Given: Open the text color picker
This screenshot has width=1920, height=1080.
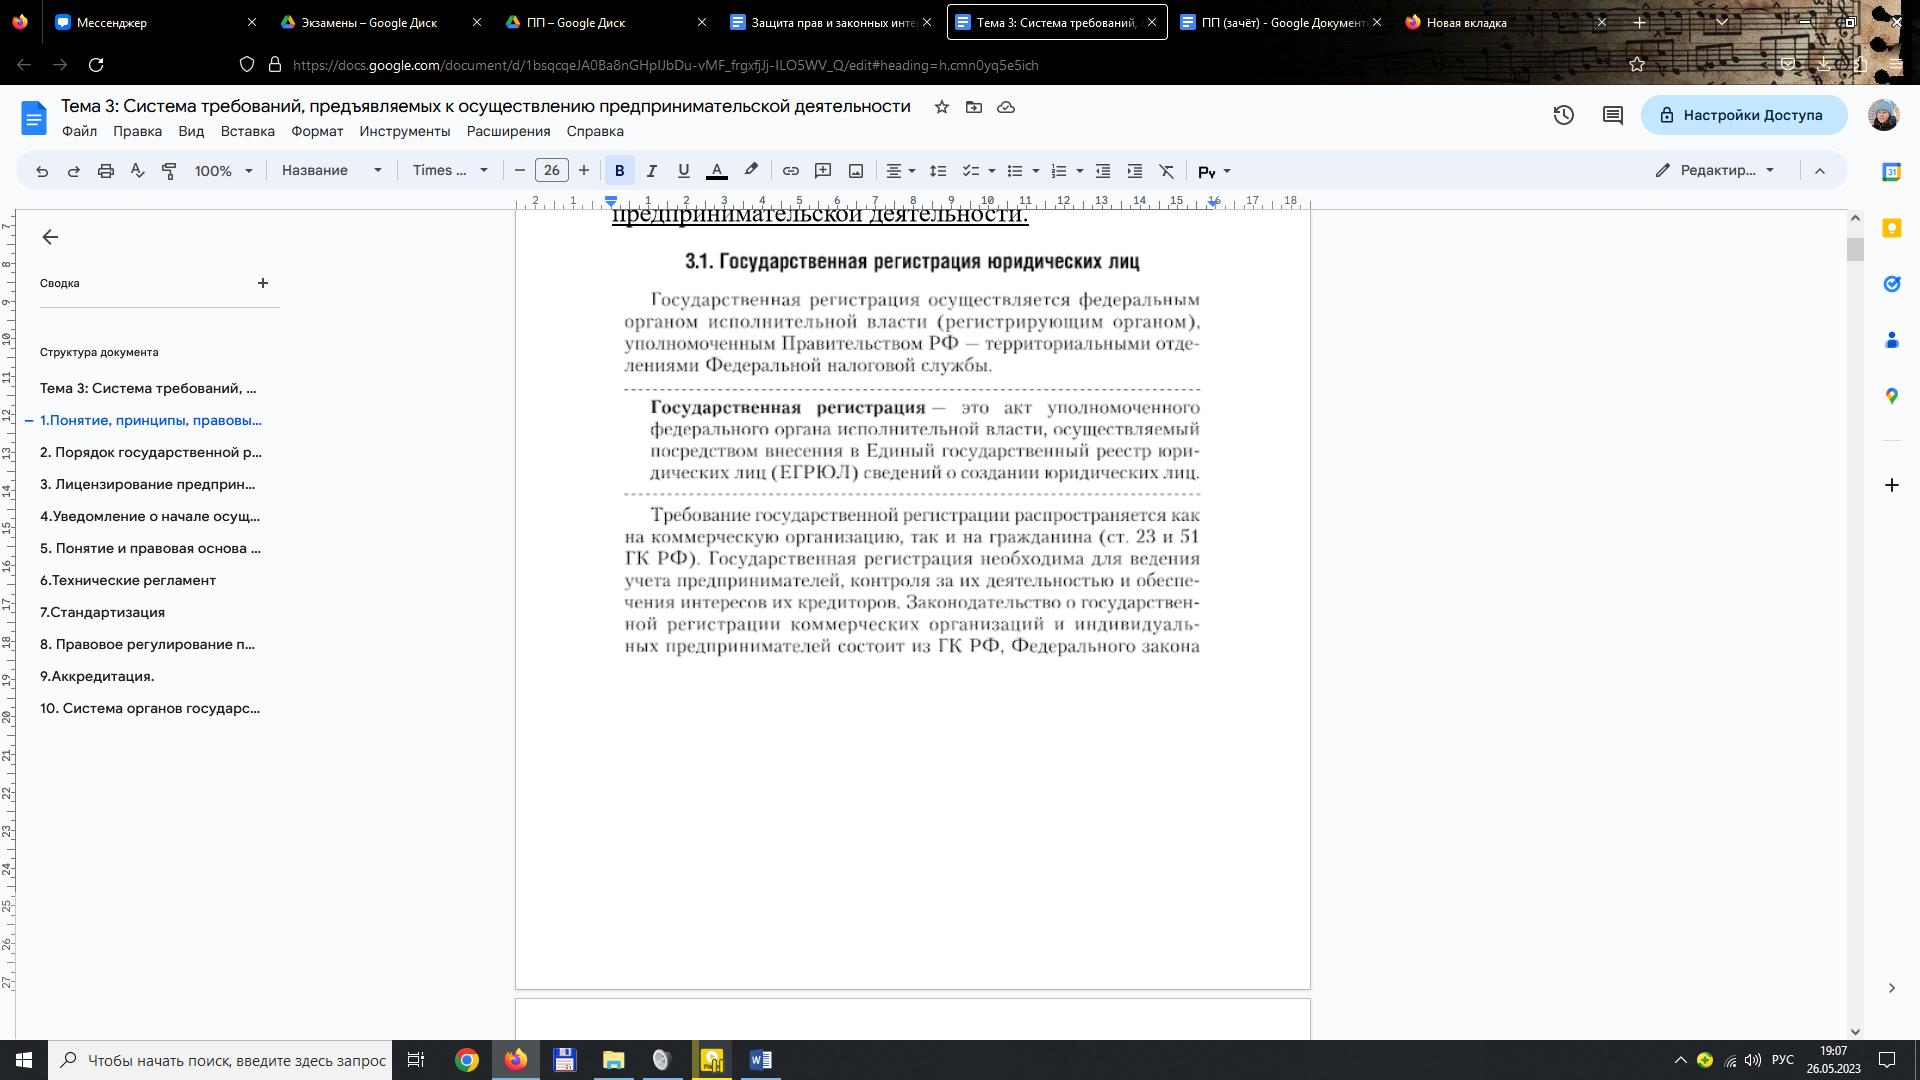Looking at the screenshot, I should pyautogui.click(x=717, y=171).
